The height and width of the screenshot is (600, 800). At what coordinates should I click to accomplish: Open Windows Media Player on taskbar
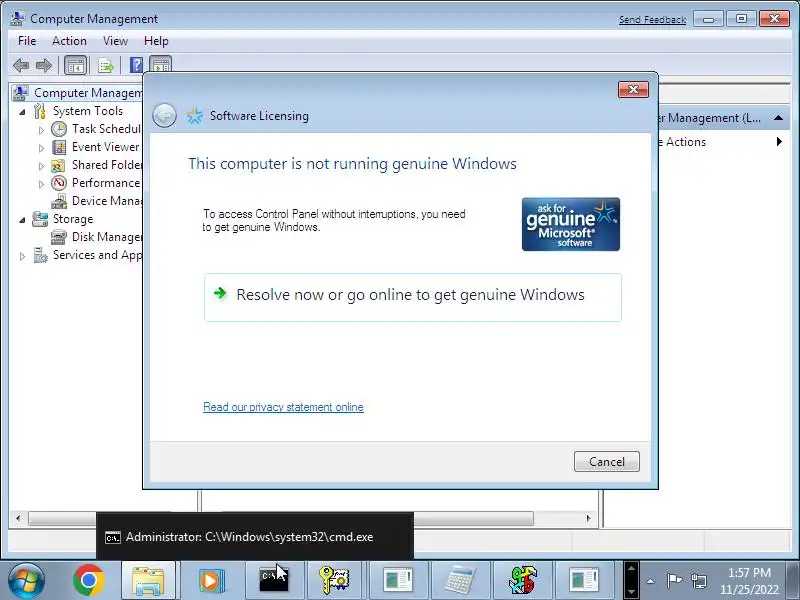pyautogui.click(x=210, y=581)
